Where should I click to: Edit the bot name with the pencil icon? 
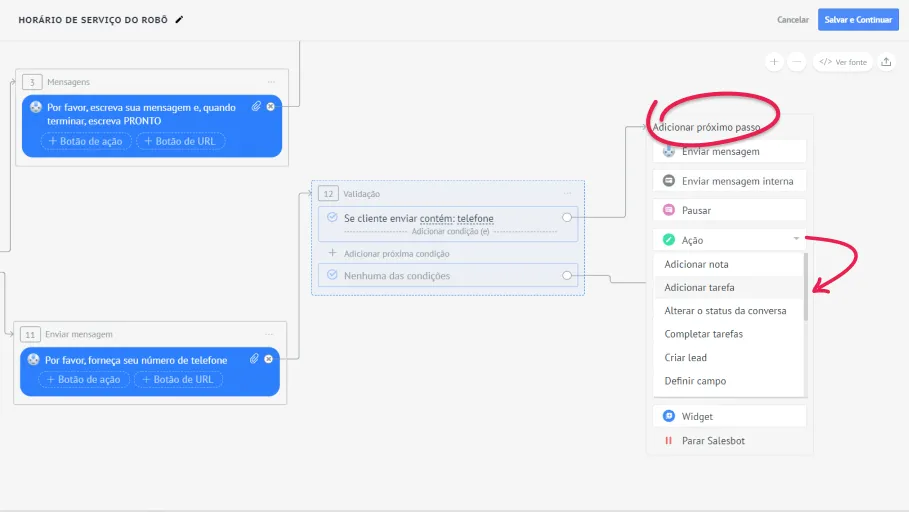[179, 20]
